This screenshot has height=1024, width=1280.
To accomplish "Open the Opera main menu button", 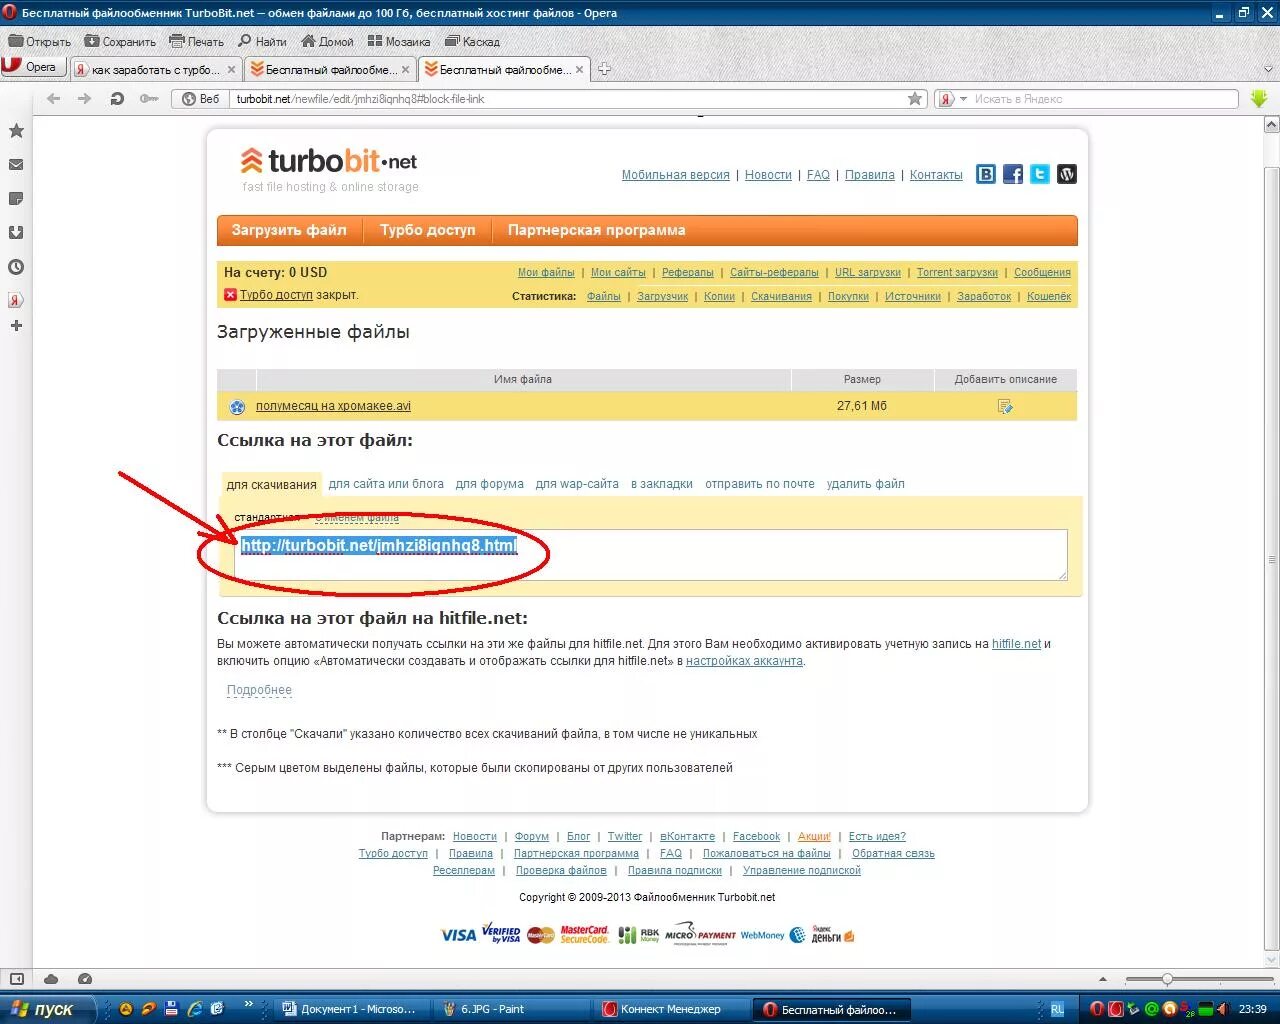I will pyautogui.click(x=33, y=67).
